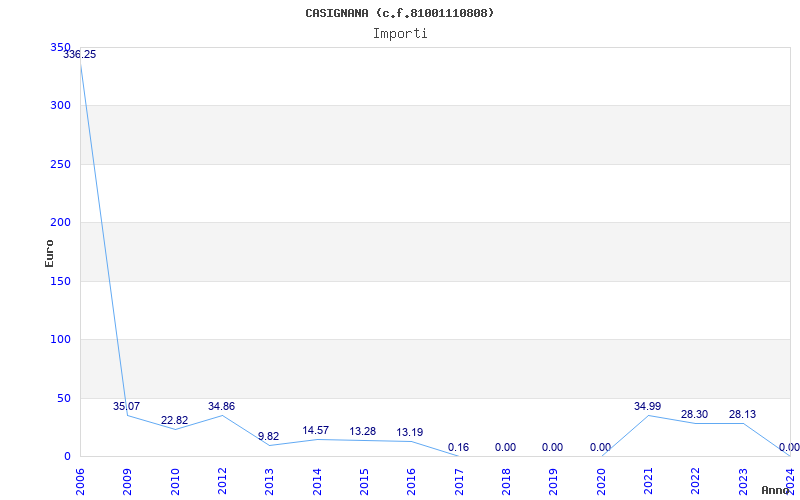Viewport: 800px width, 500px height.
Task: Select the 28.13 data label
Action: point(742,414)
